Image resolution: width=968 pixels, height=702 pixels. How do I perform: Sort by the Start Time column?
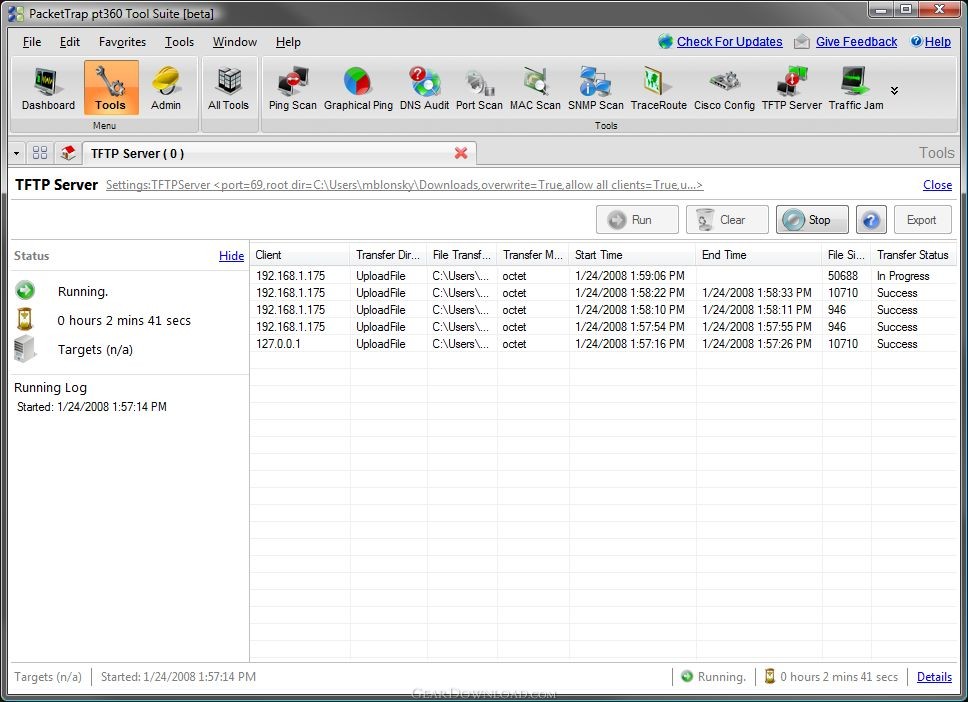coord(632,255)
